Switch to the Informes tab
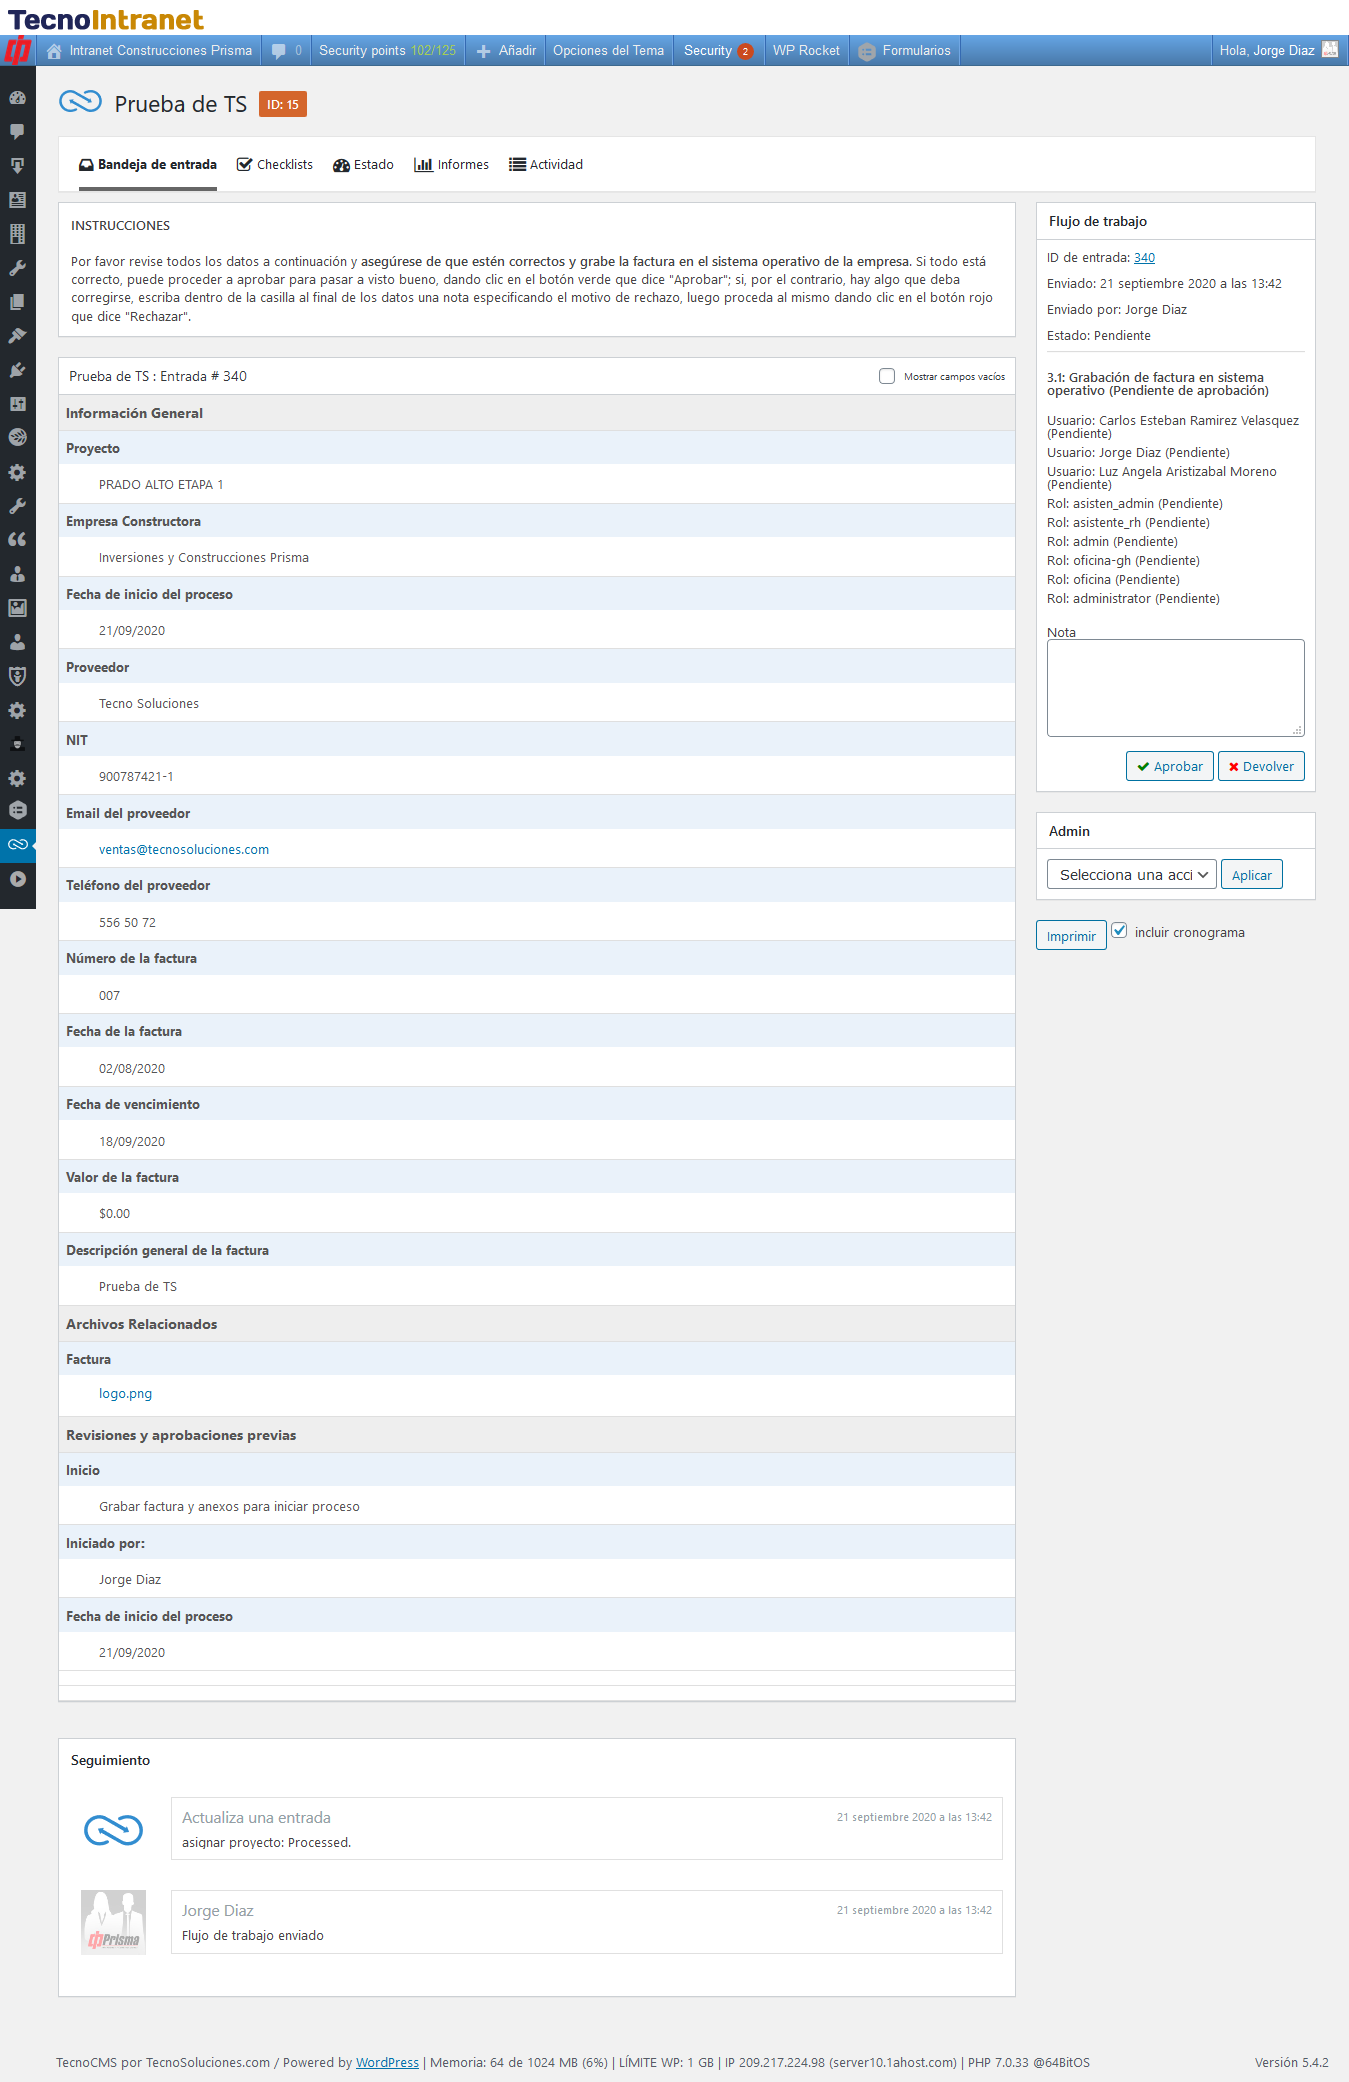The image size is (1349, 2082). click(x=452, y=165)
